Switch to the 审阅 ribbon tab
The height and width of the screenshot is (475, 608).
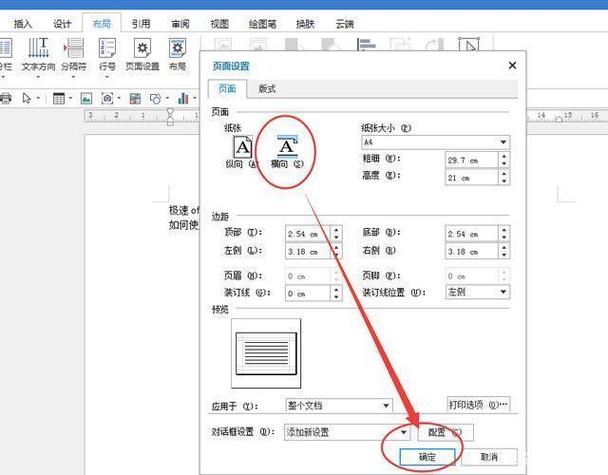coord(180,24)
